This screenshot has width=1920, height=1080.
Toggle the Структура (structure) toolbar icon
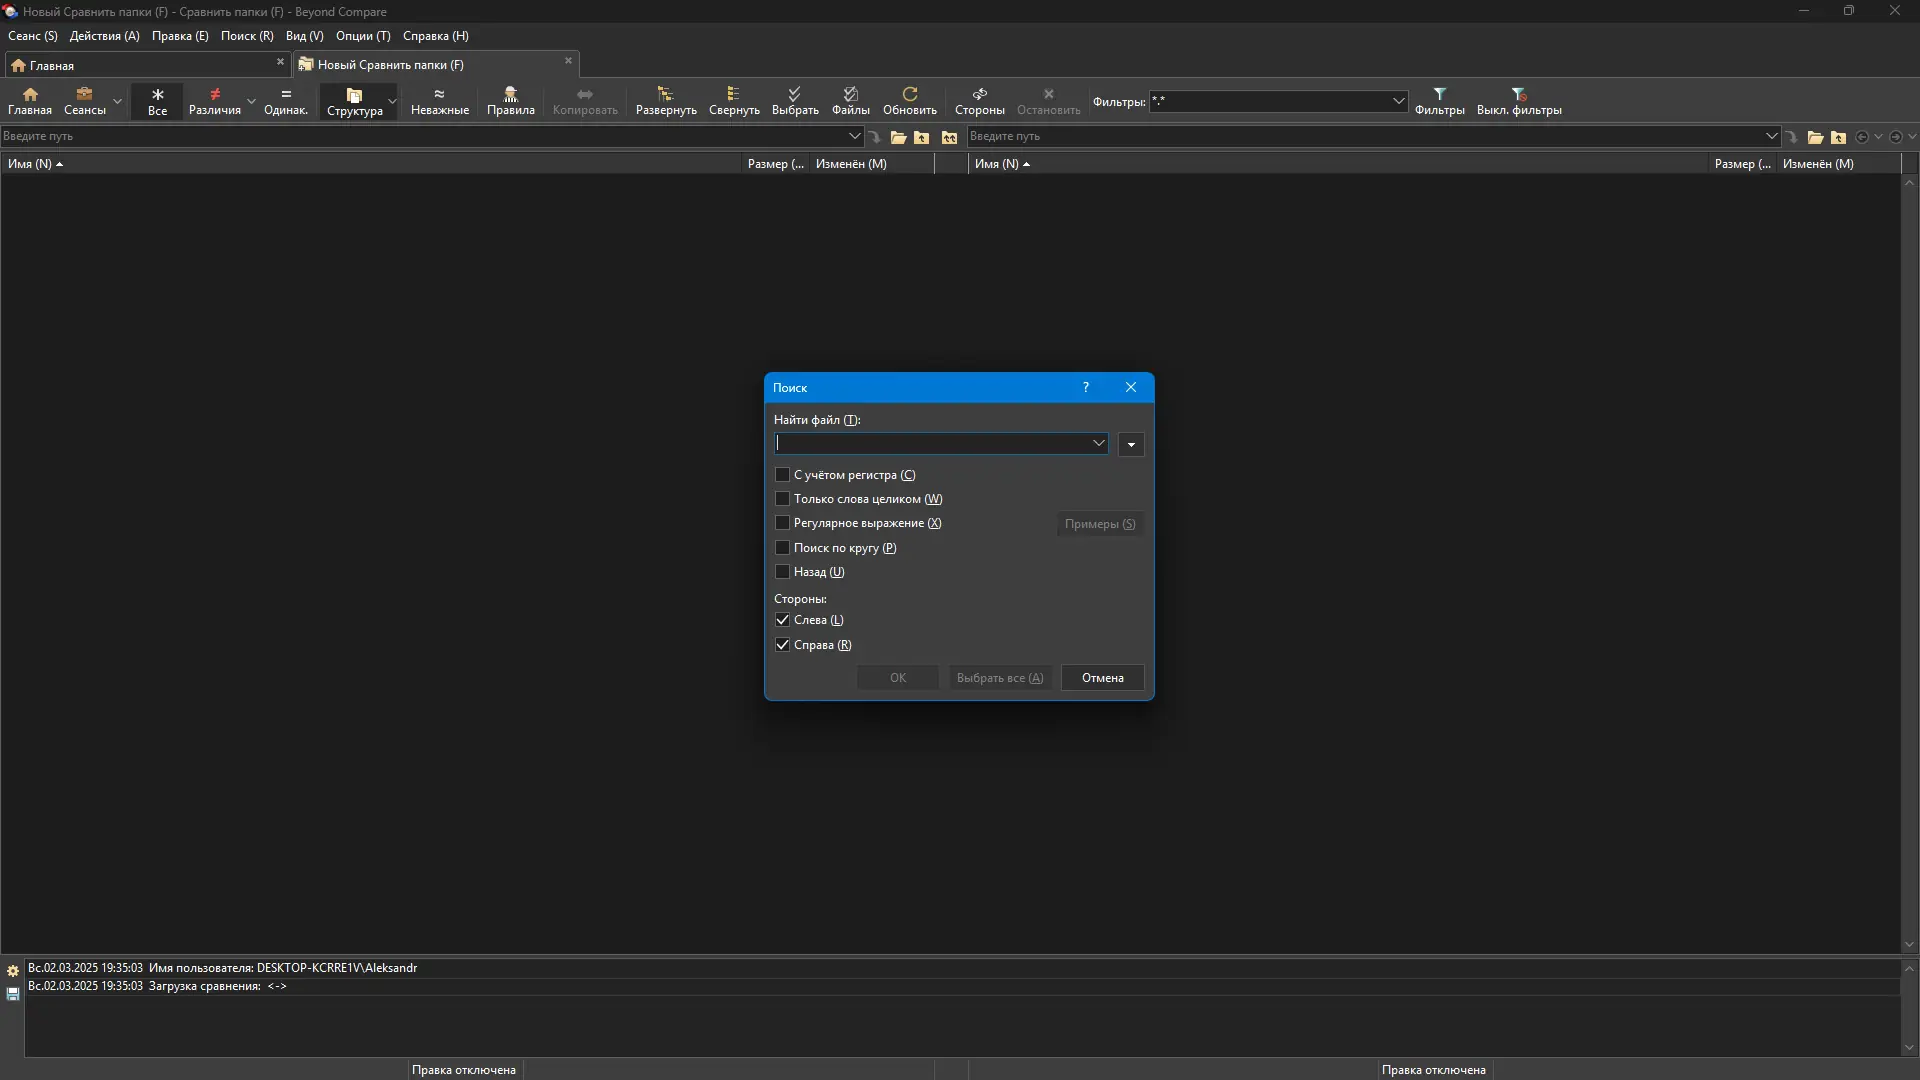[354, 101]
